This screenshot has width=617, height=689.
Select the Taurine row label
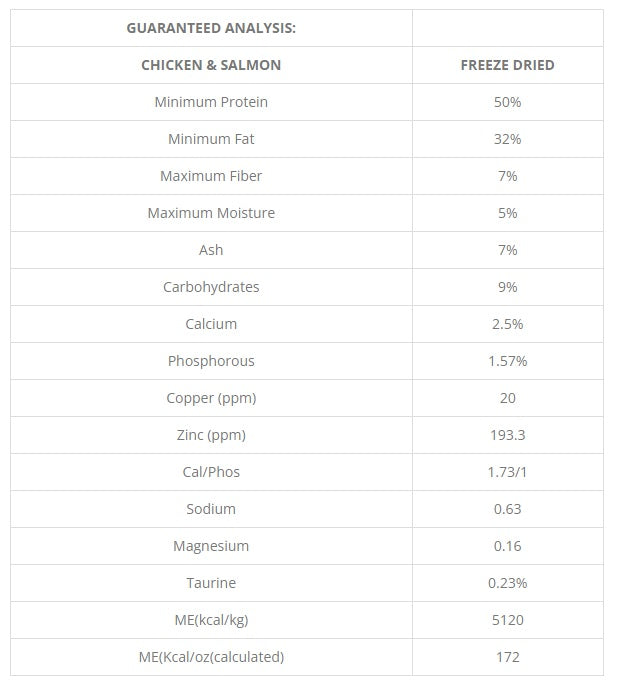[x=211, y=583]
